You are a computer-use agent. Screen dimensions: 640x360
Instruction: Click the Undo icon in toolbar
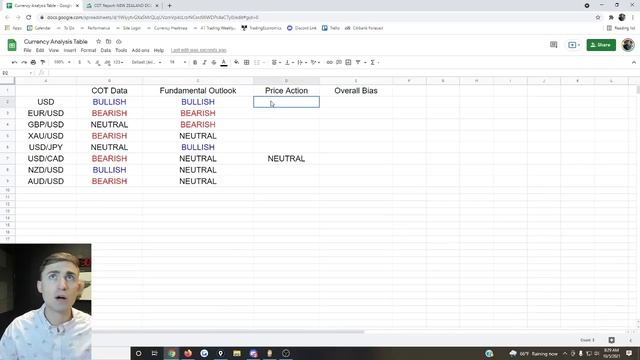[15, 62]
